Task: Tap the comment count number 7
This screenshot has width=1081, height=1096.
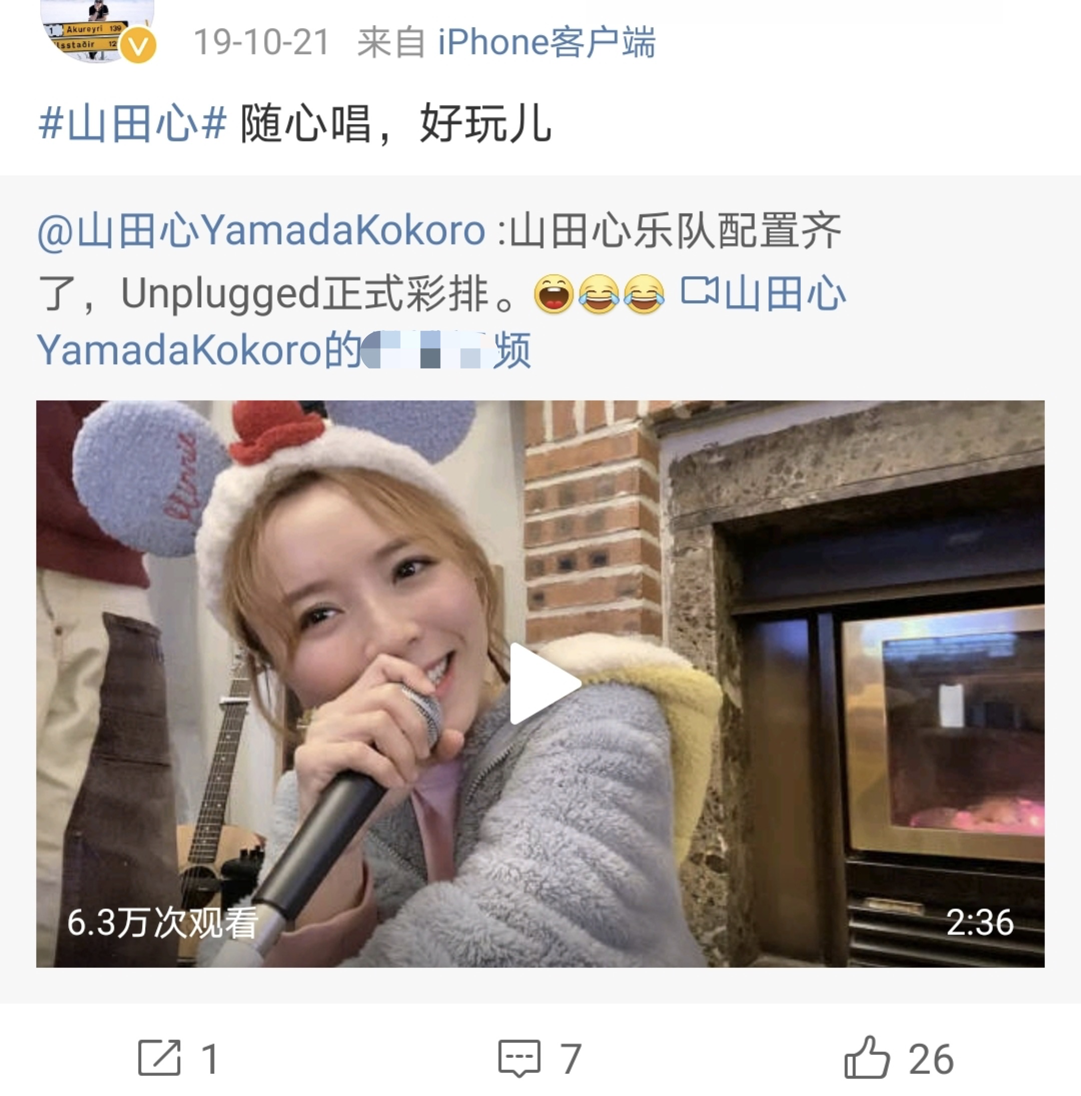Action: coord(571,1058)
